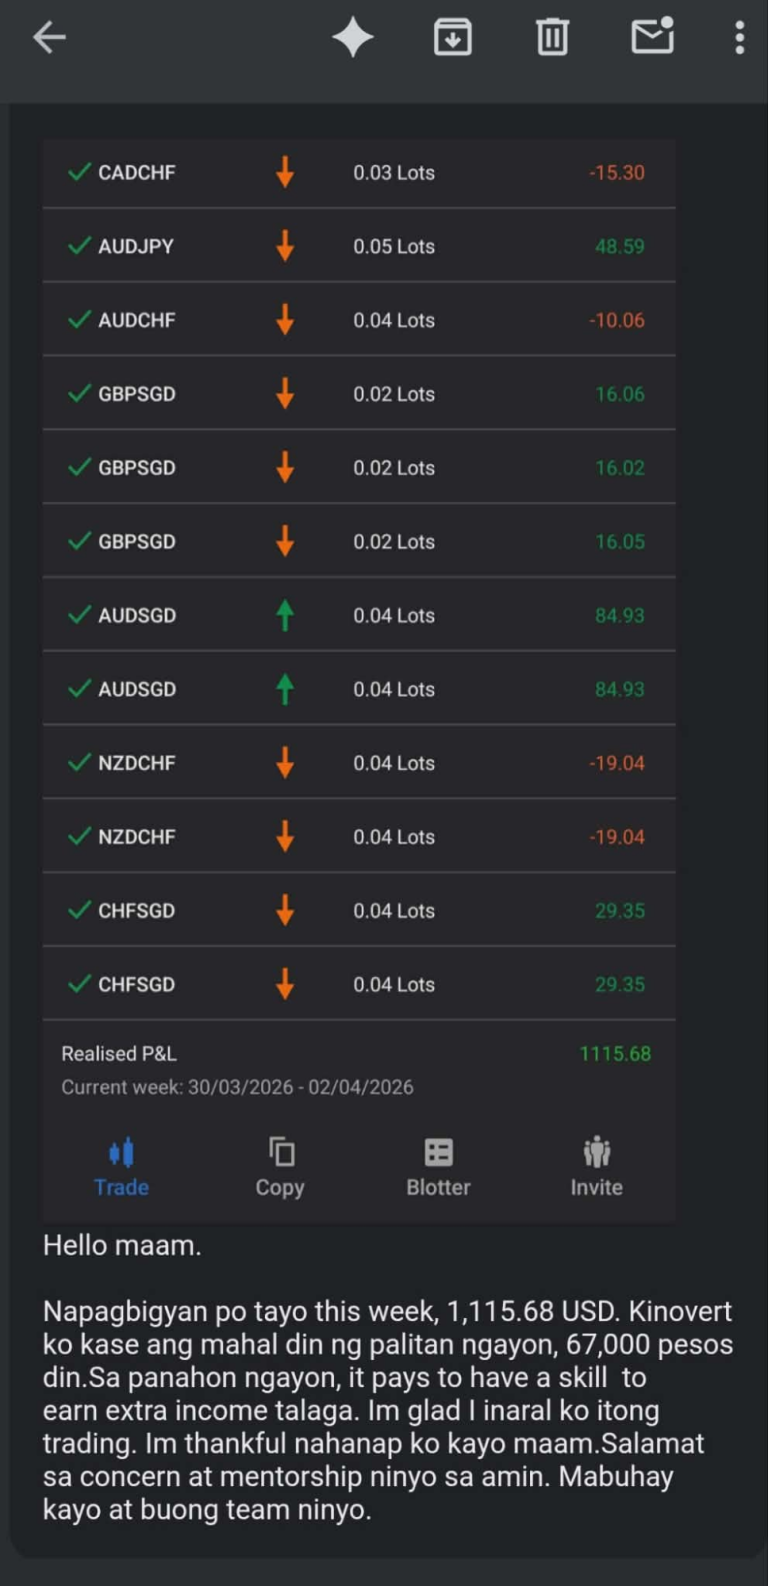Tap the first AUDSGD green up arrow
The height and width of the screenshot is (1586, 768).
pyautogui.click(x=285, y=615)
